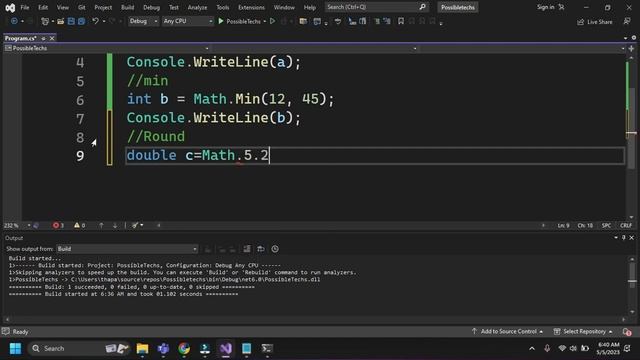Image resolution: width=640 pixels, height=360 pixels.
Task: Click the navigate backward toolbar icon
Action: (x=14, y=21)
